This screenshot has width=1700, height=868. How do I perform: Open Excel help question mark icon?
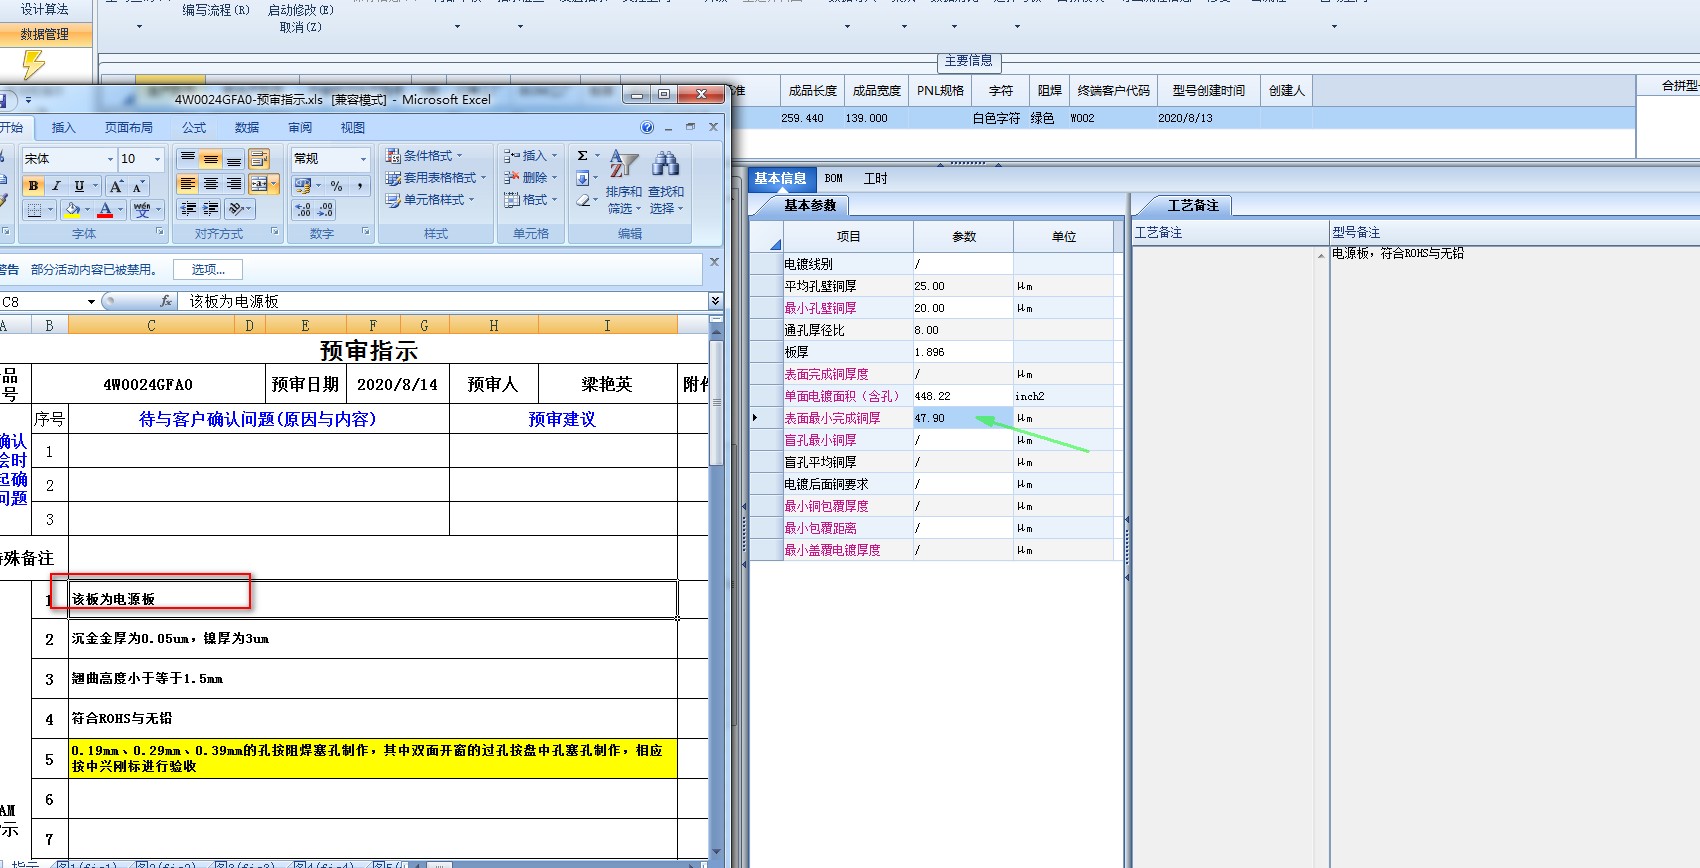(x=647, y=127)
